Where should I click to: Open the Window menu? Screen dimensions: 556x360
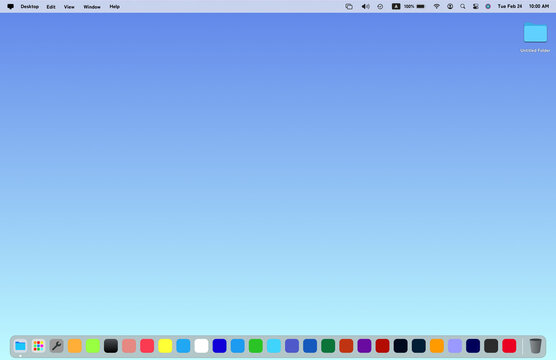(92, 6)
